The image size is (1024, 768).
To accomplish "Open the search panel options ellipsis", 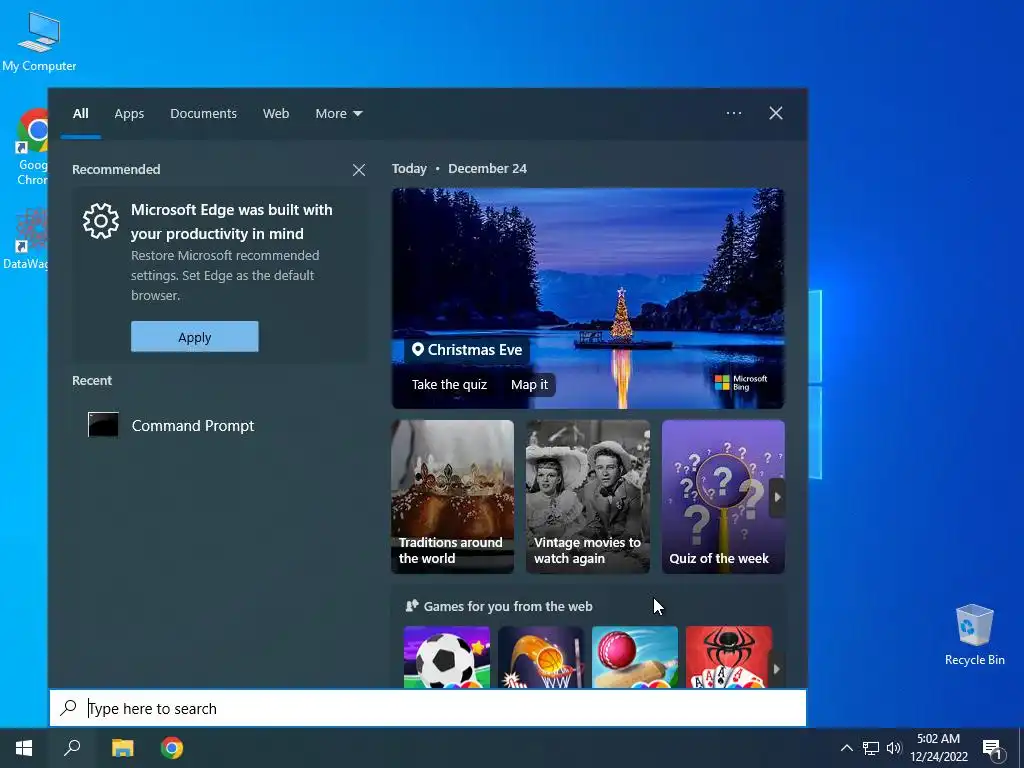I will coord(733,113).
